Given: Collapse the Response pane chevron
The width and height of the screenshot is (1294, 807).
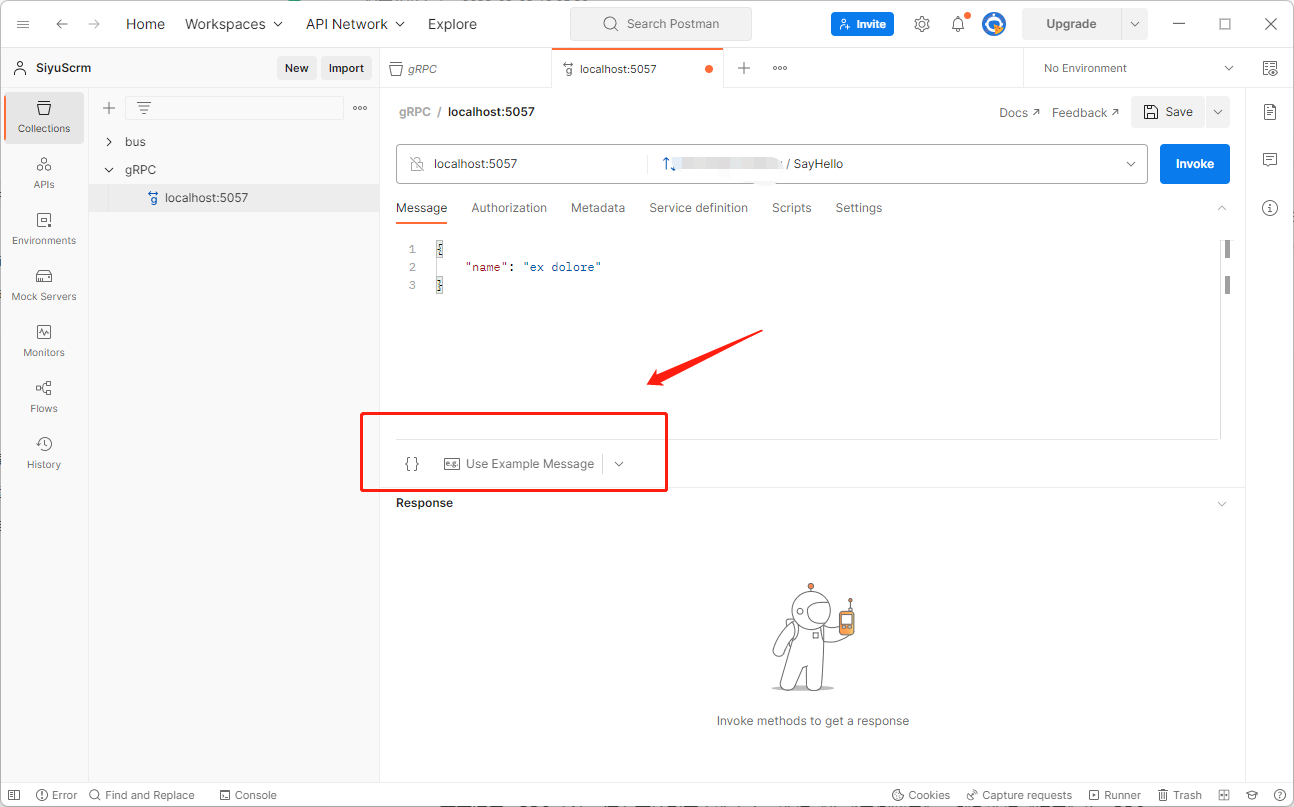Looking at the screenshot, I should click(x=1221, y=503).
